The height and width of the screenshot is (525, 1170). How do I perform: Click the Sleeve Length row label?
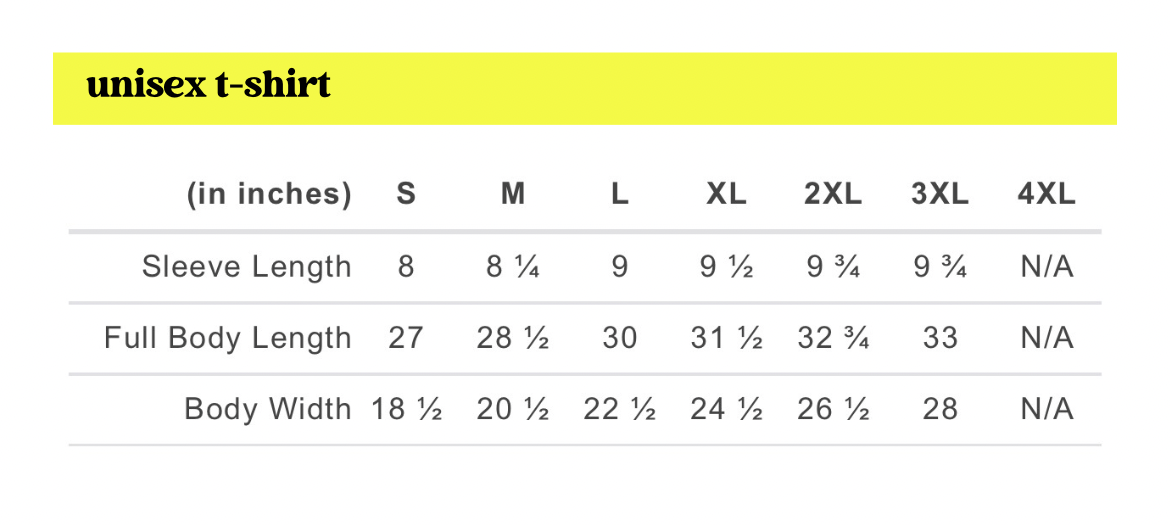[x=247, y=267]
